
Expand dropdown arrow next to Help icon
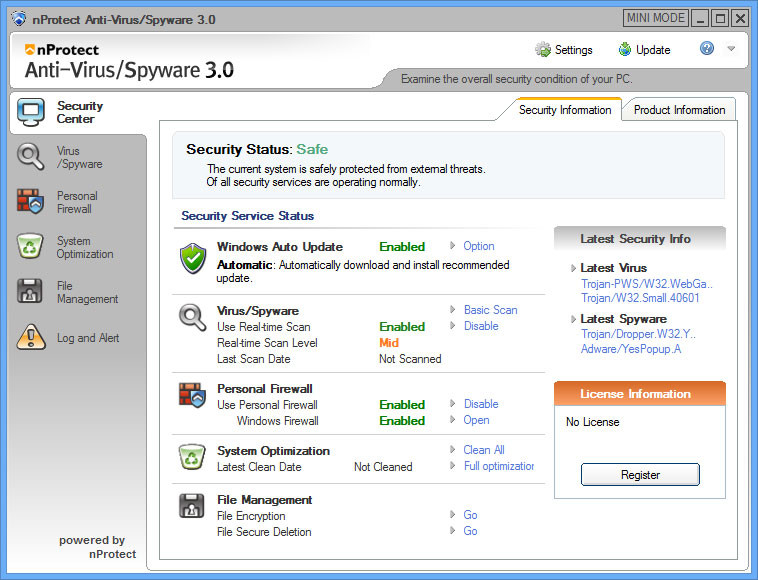731,48
